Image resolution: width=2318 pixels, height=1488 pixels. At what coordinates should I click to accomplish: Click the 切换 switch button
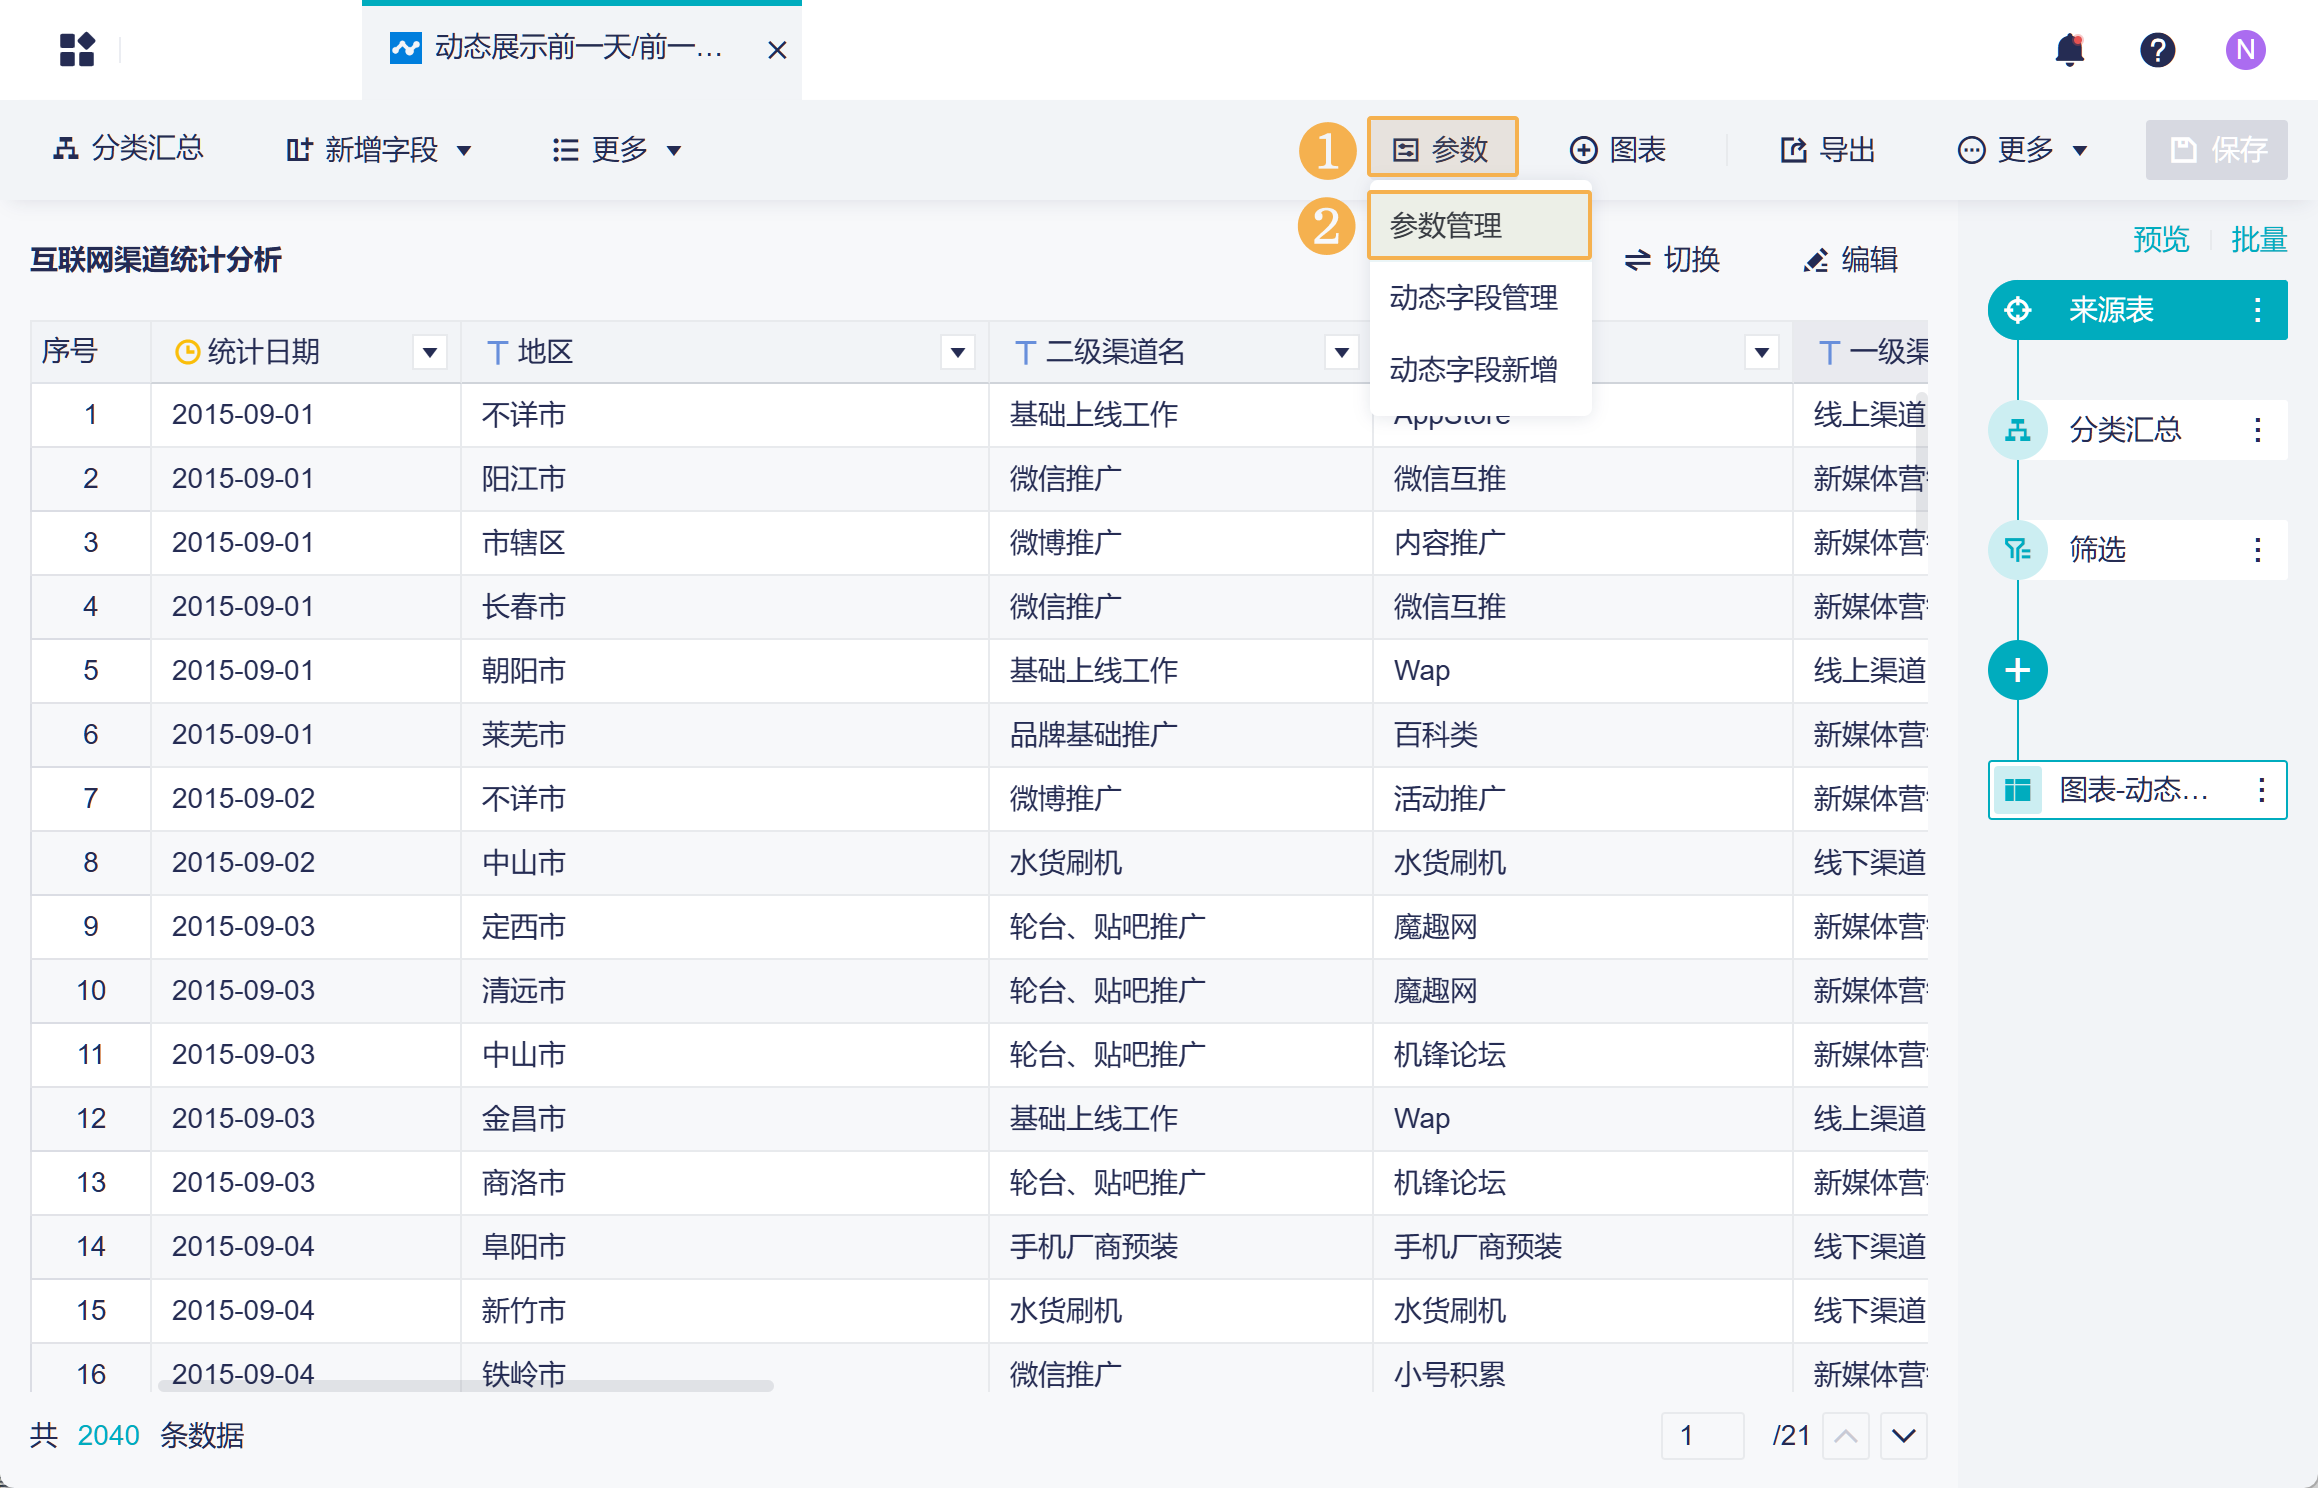coord(1671,260)
